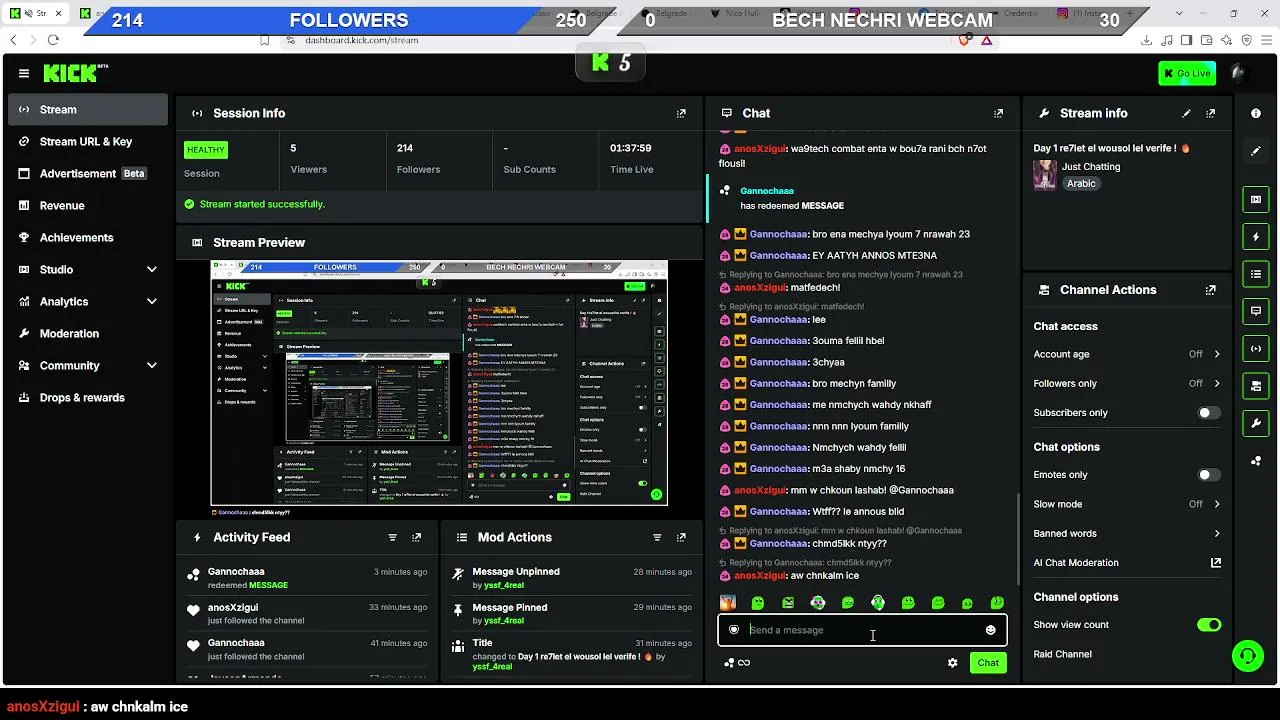Filter the Mod Actions list
1280x720 pixels.
coord(657,538)
